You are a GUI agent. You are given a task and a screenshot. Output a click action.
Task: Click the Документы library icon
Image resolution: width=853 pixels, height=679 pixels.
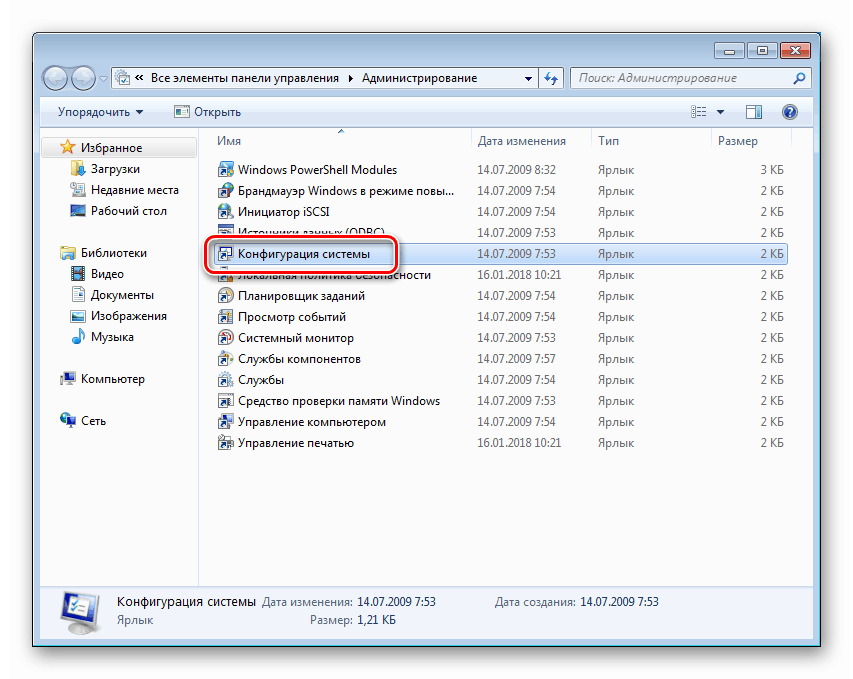[x=78, y=295]
